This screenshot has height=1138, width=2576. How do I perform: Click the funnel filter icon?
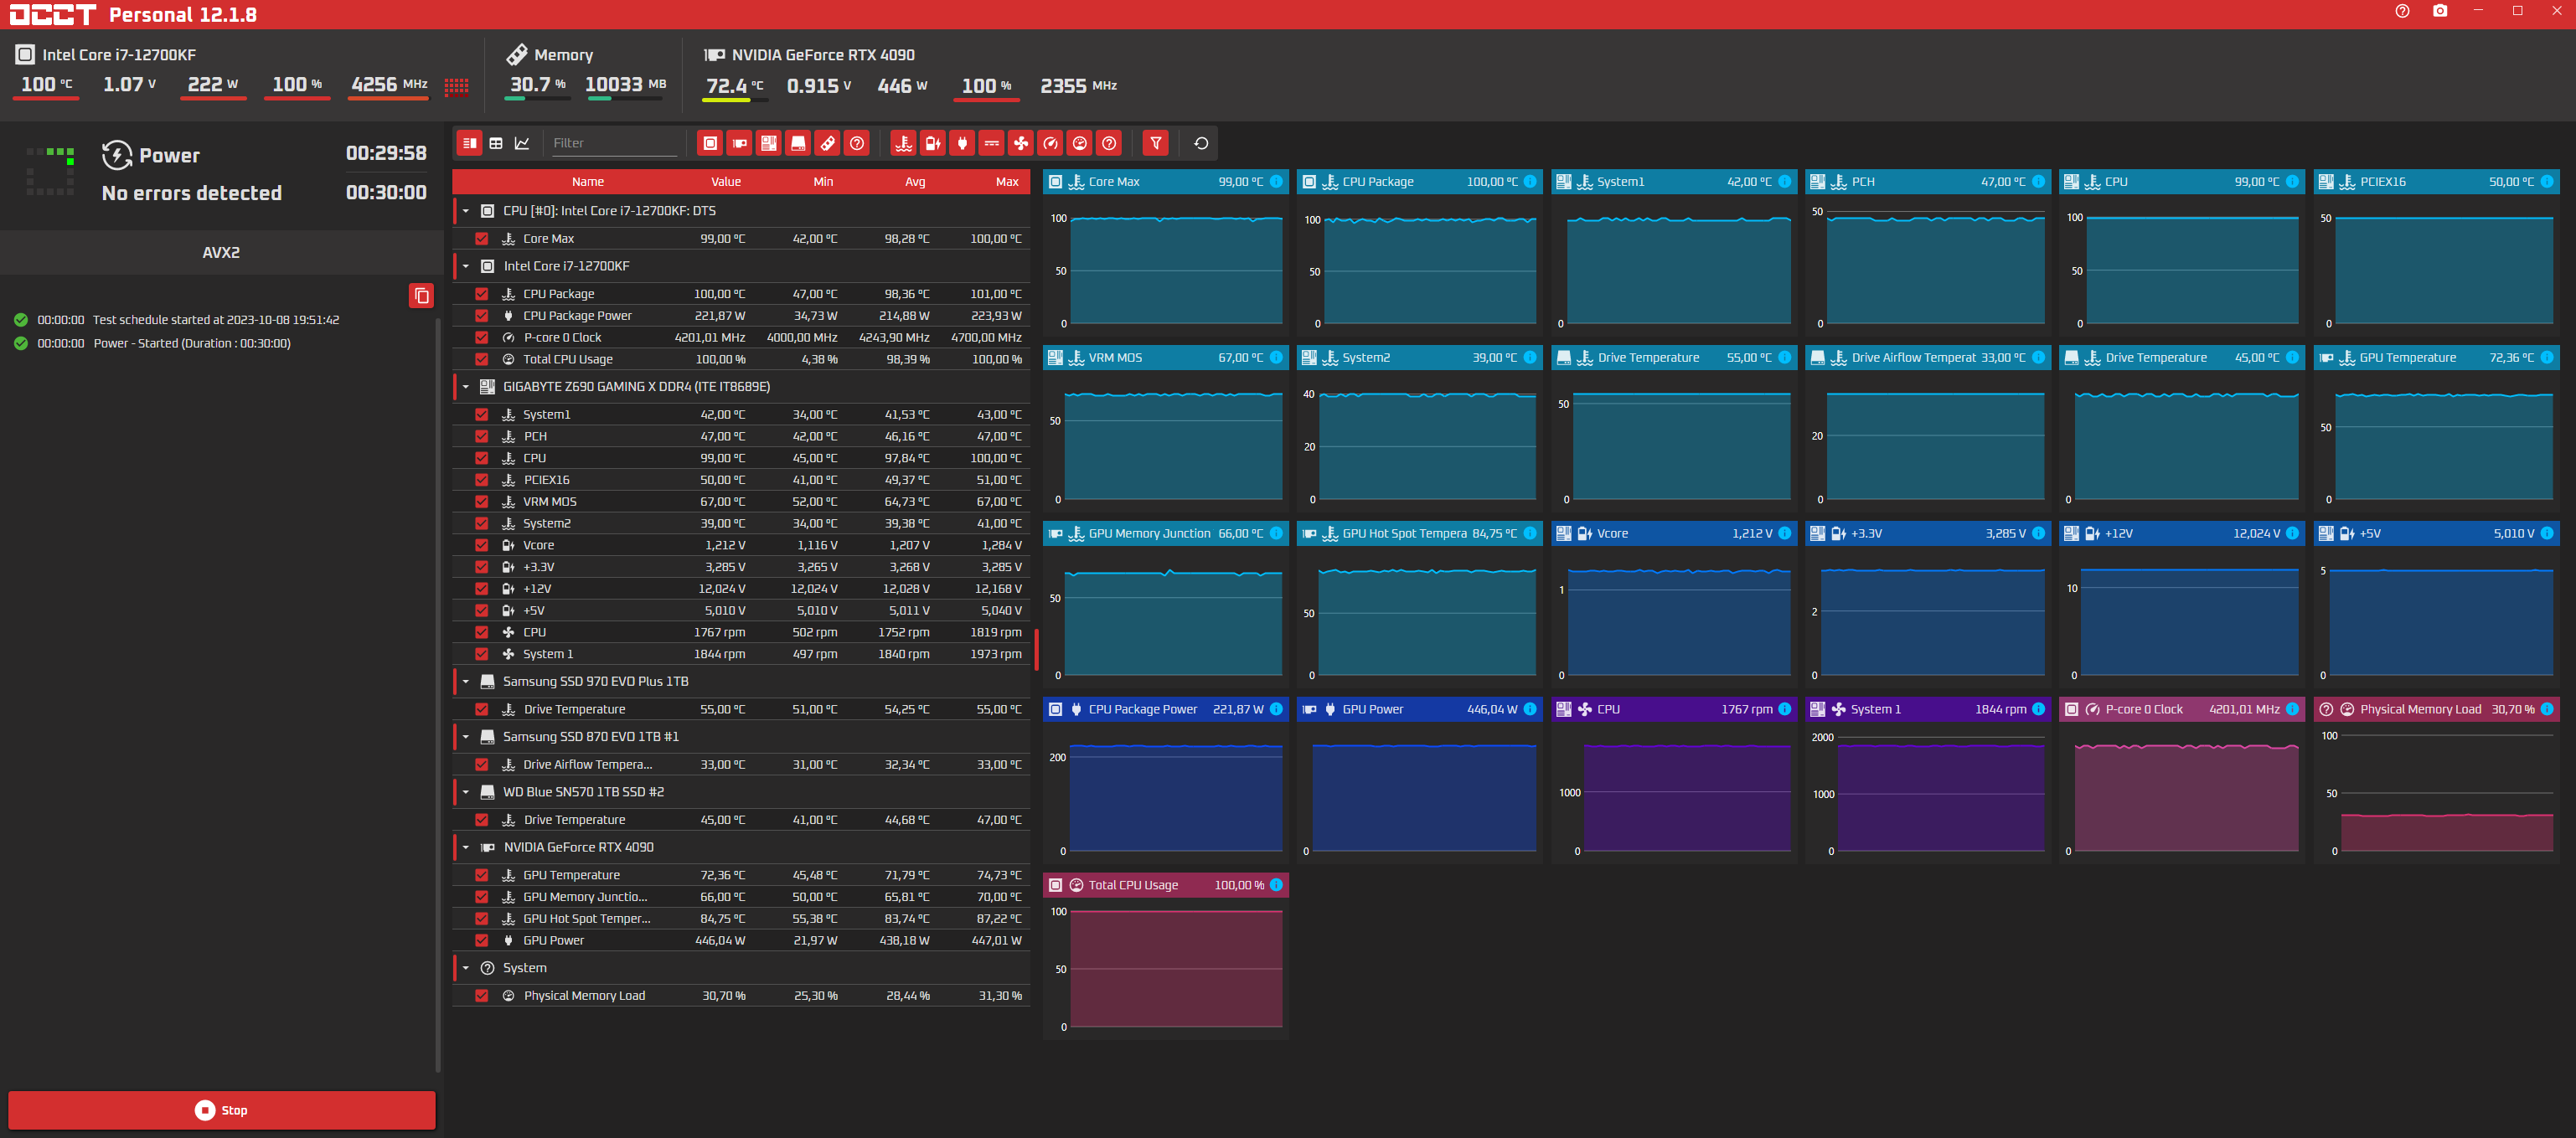(1155, 143)
